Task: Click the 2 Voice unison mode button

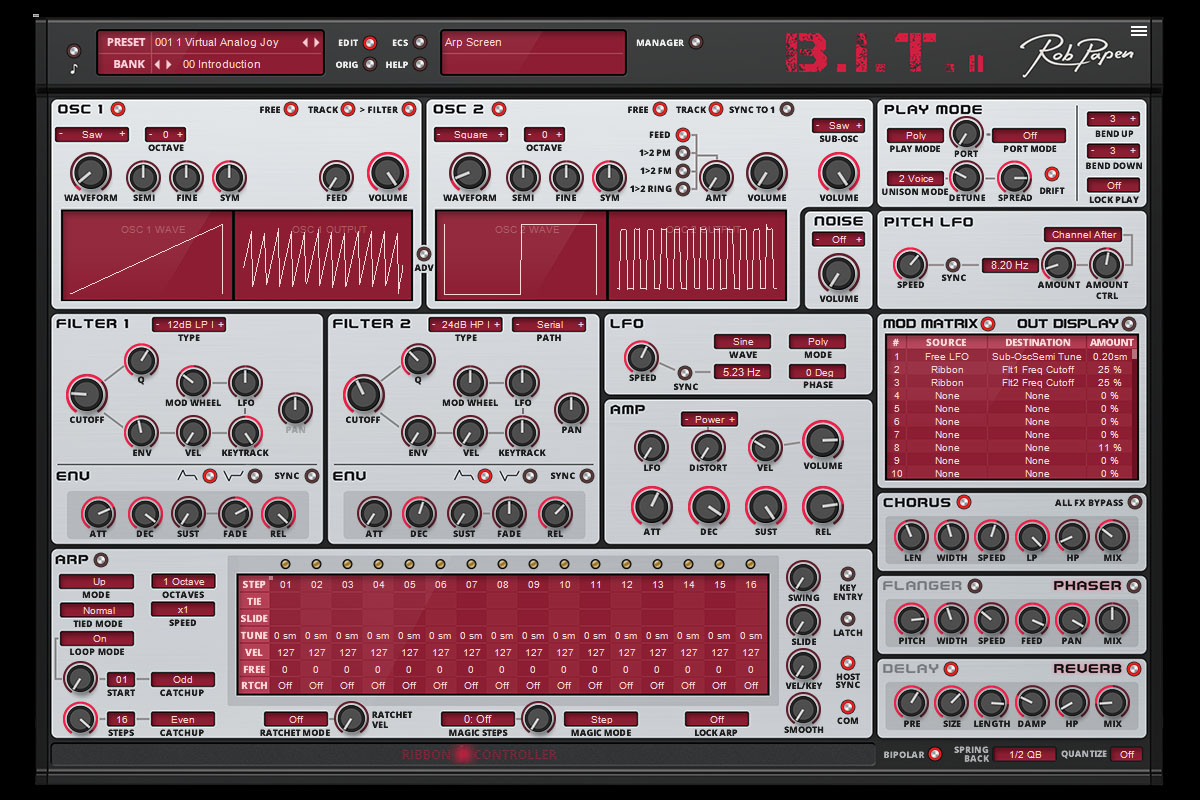Action: [x=915, y=179]
